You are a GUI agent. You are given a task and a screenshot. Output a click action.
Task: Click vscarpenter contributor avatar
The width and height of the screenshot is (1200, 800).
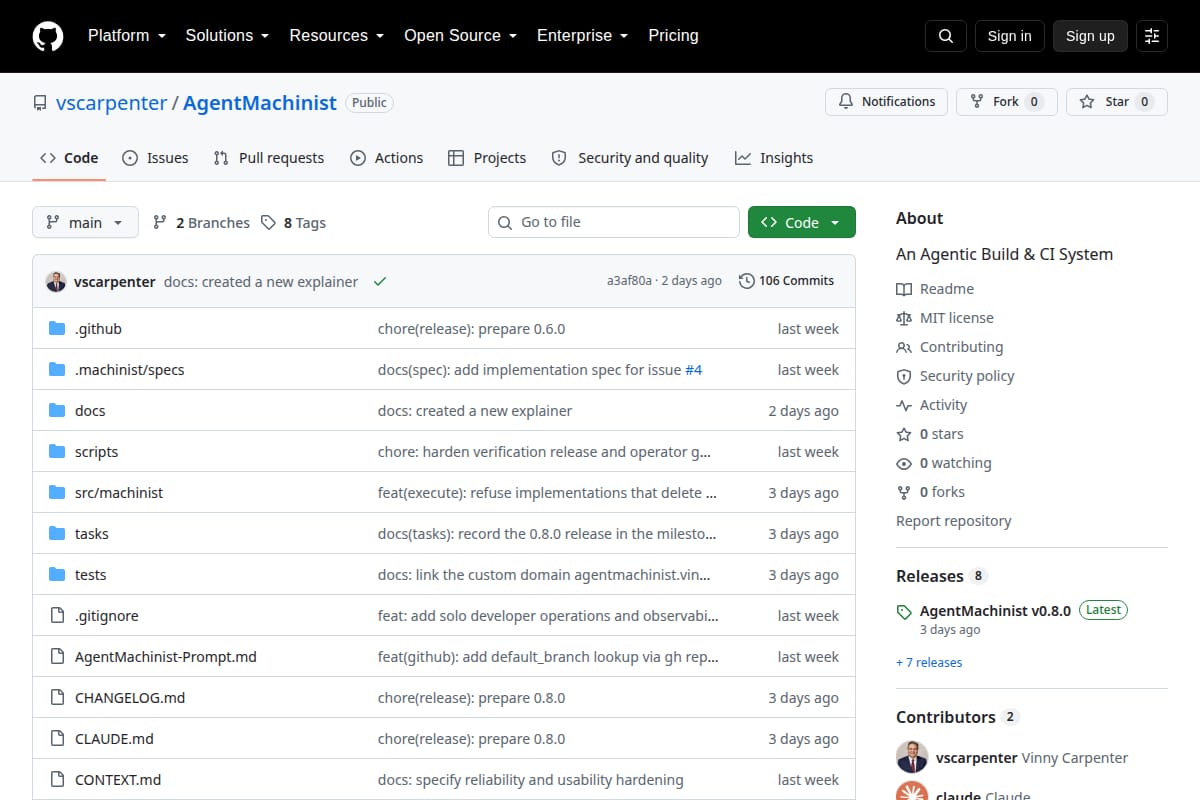pyautogui.click(x=912, y=757)
